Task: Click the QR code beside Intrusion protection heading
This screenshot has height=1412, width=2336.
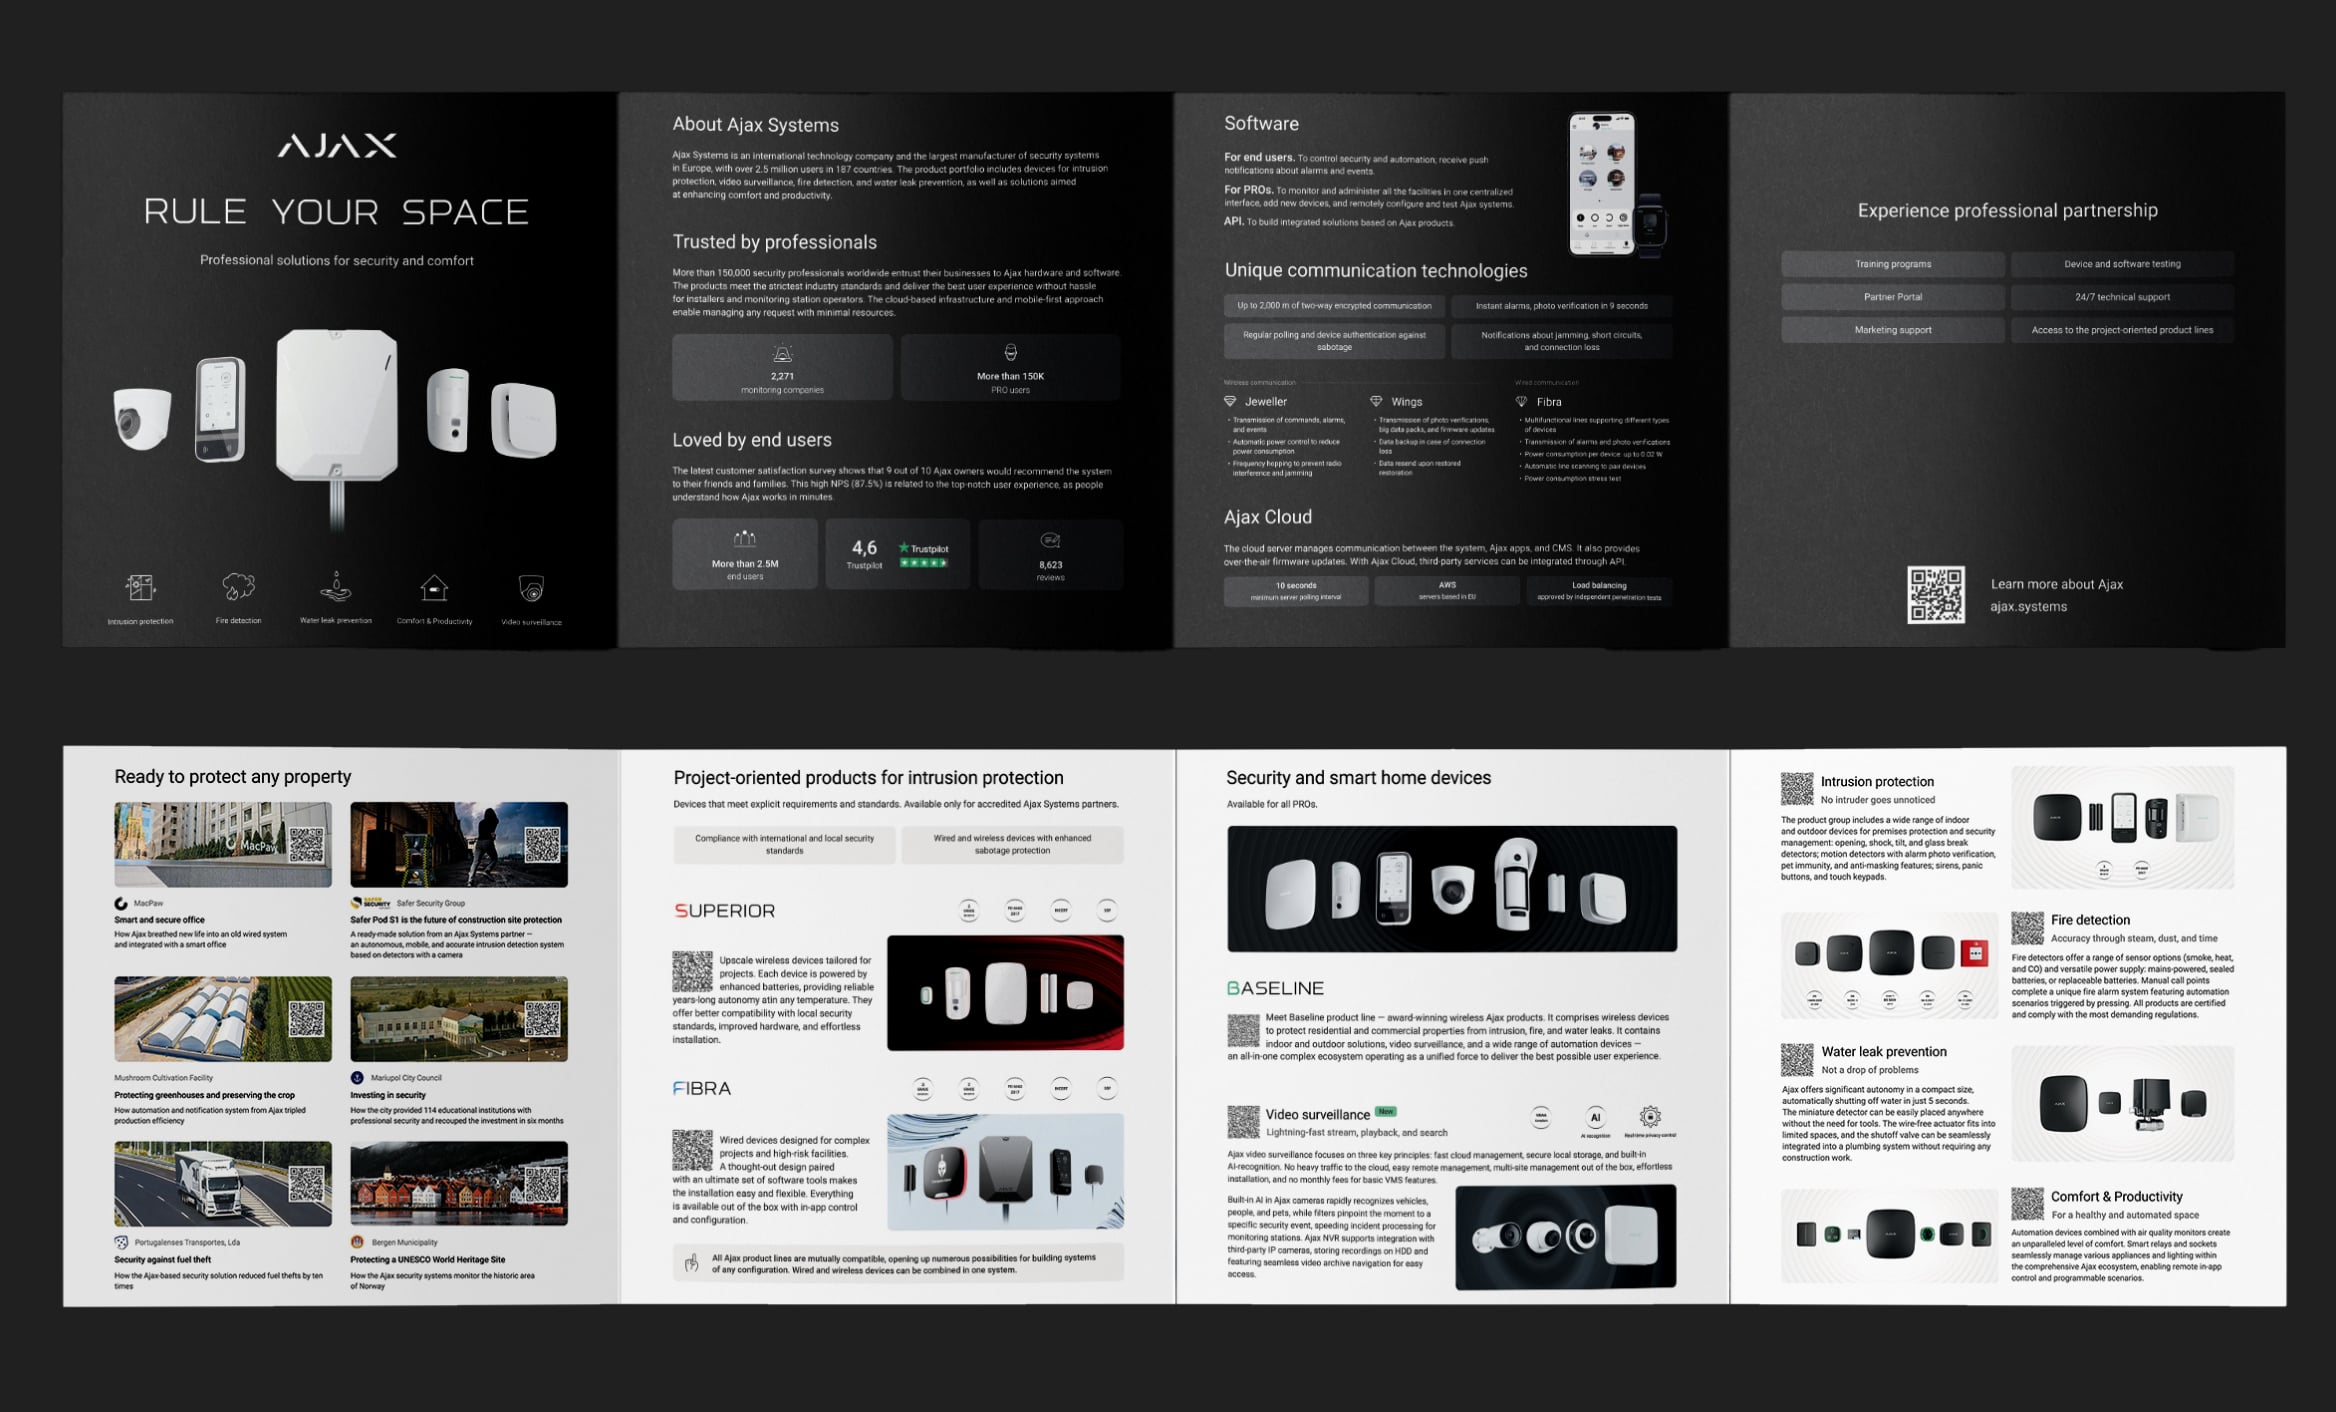Action: pos(1797,789)
